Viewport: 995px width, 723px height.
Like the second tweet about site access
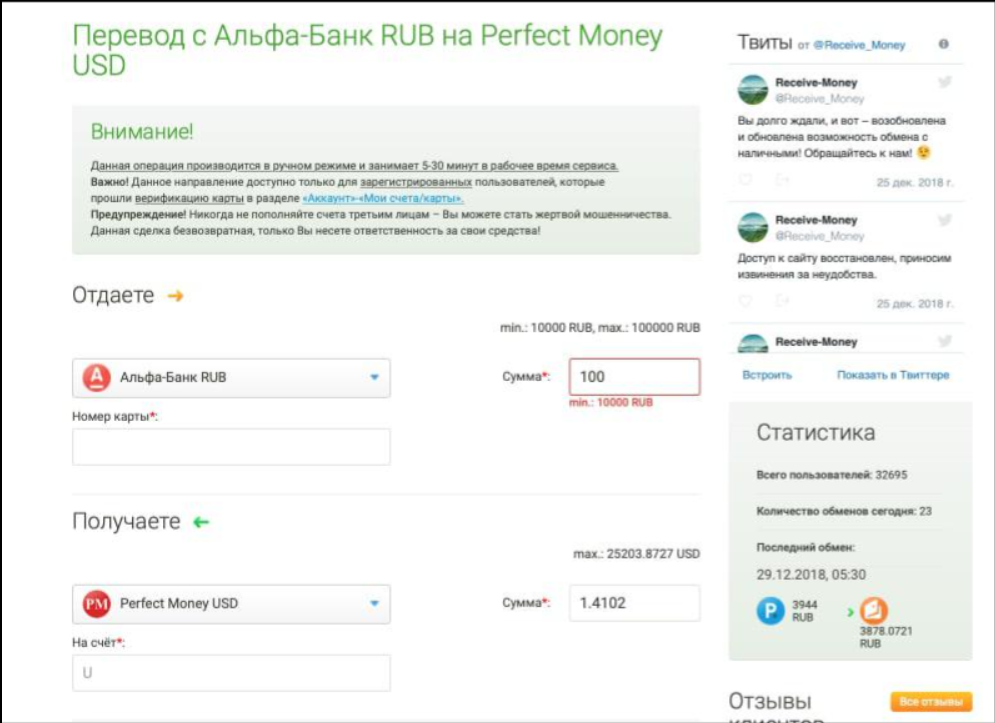coord(745,300)
